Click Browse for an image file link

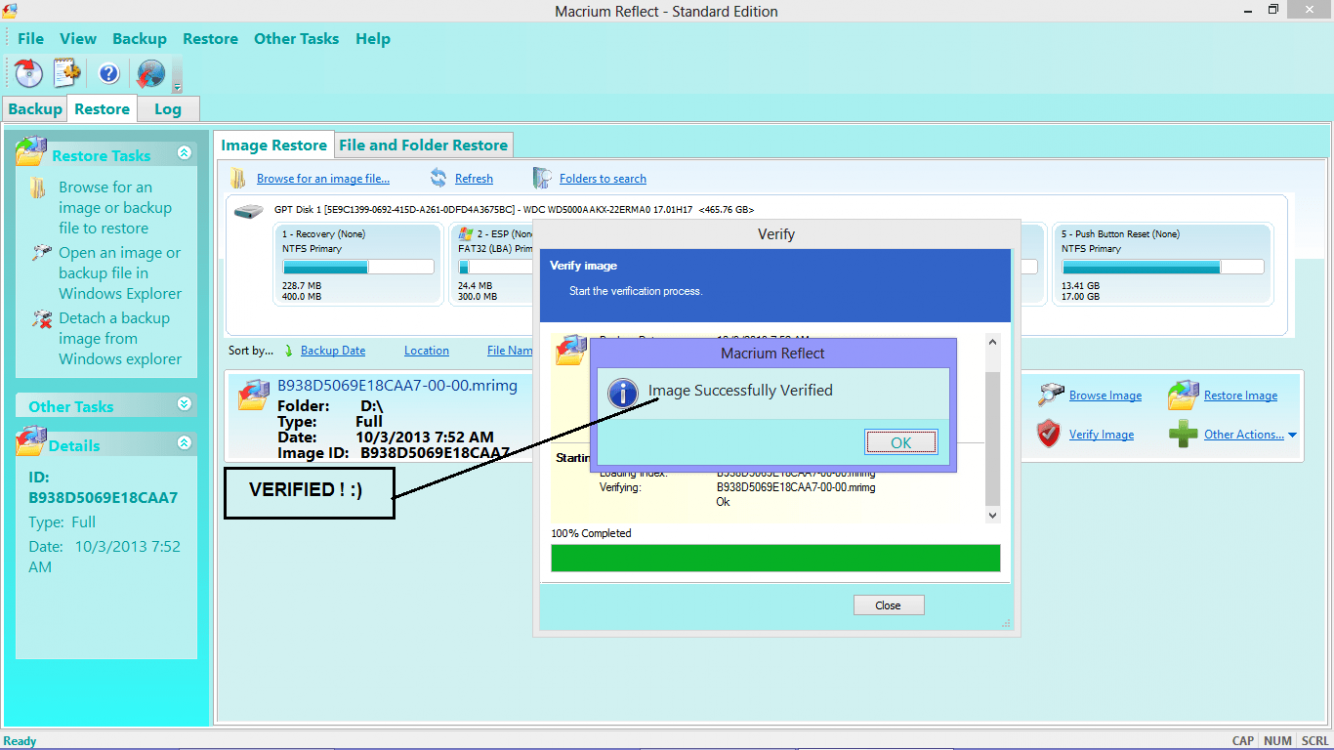(323, 179)
